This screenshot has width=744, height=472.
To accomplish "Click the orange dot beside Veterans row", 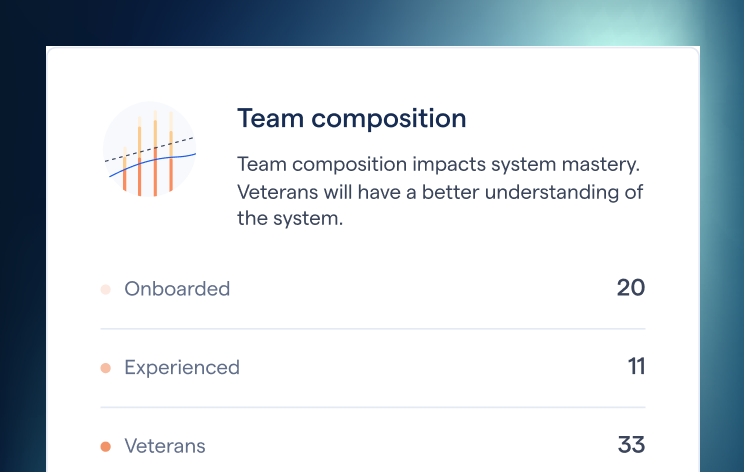I will coord(105,446).
